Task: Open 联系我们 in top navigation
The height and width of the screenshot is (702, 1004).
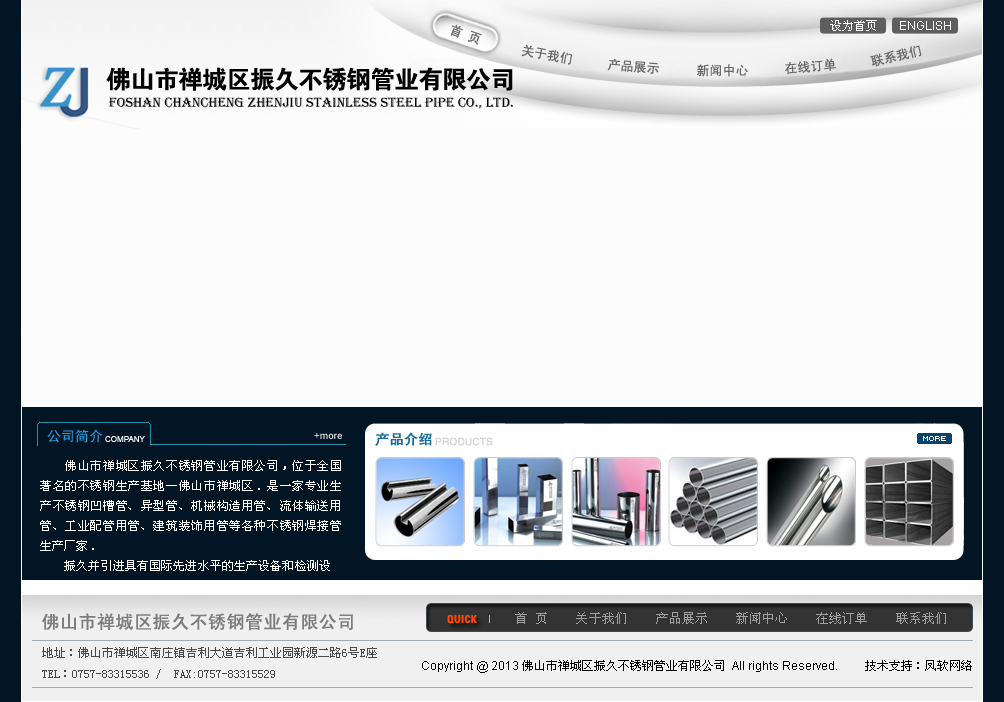Action: (896, 57)
